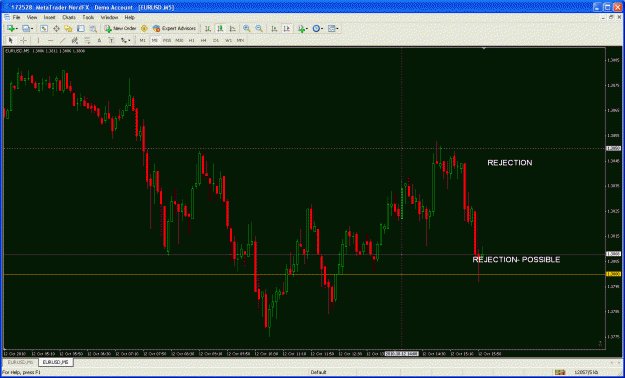Open the Insert menu
This screenshot has height=378, width=625.
[x=50, y=18]
